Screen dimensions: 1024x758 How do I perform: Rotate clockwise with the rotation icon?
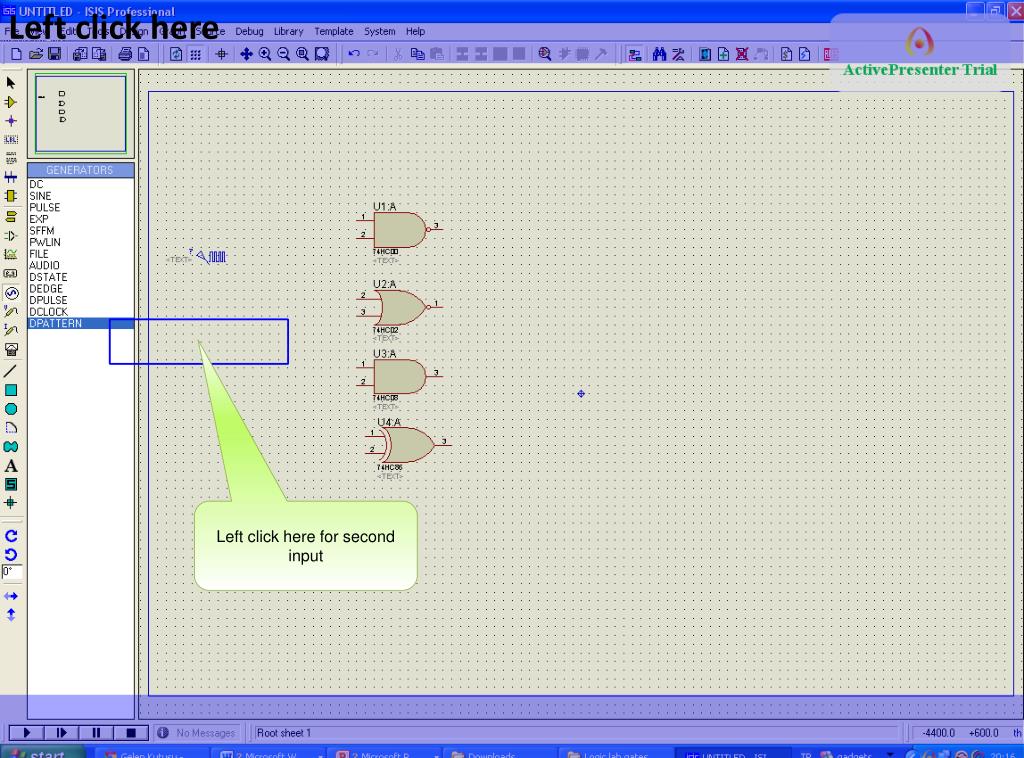11,536
